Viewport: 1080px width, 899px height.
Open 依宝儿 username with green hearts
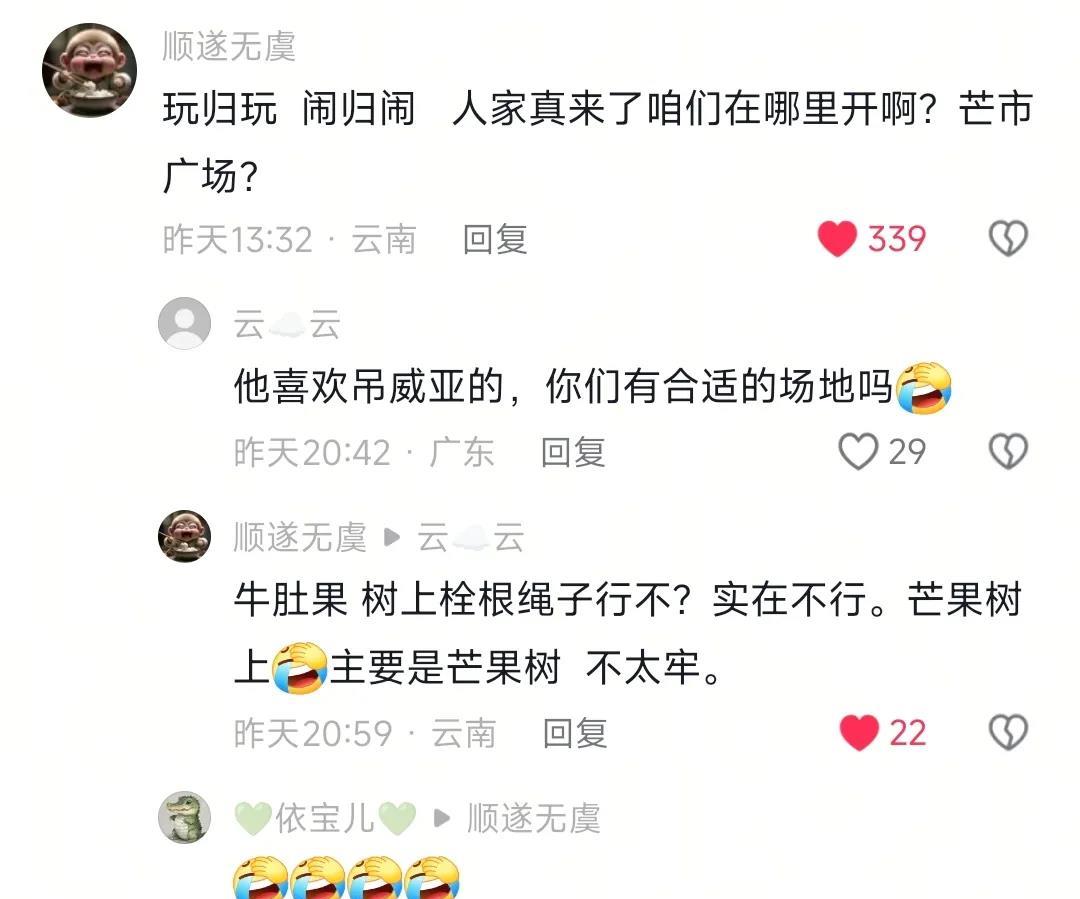point(325,819)
